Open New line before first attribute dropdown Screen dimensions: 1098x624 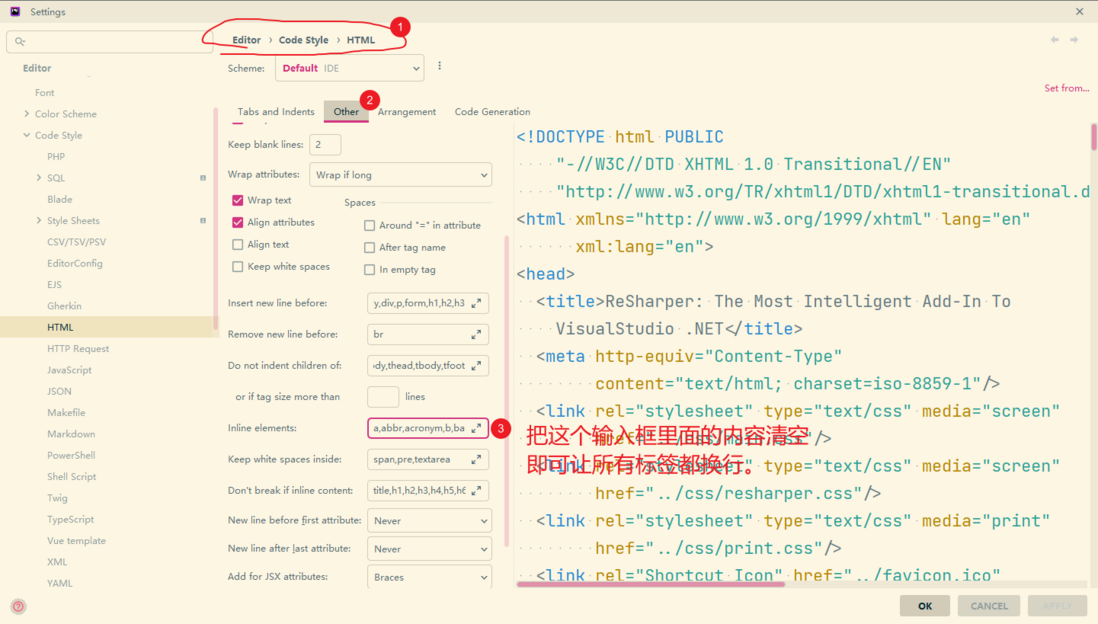coord(429,521)
